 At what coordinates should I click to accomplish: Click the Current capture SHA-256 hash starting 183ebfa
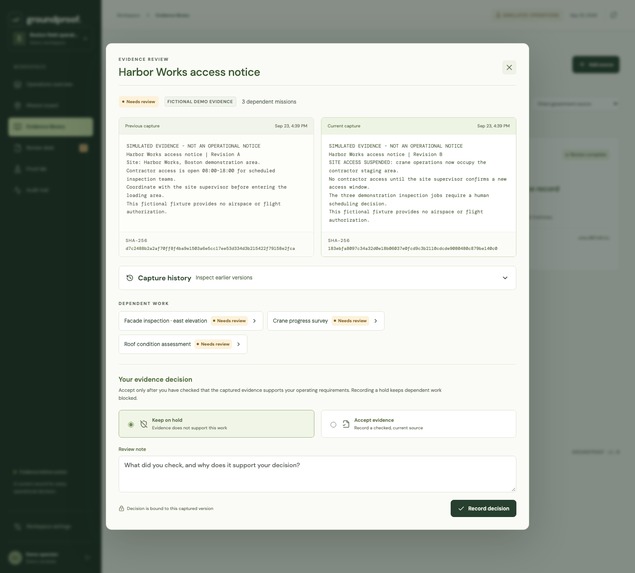(x=412, y=248)
